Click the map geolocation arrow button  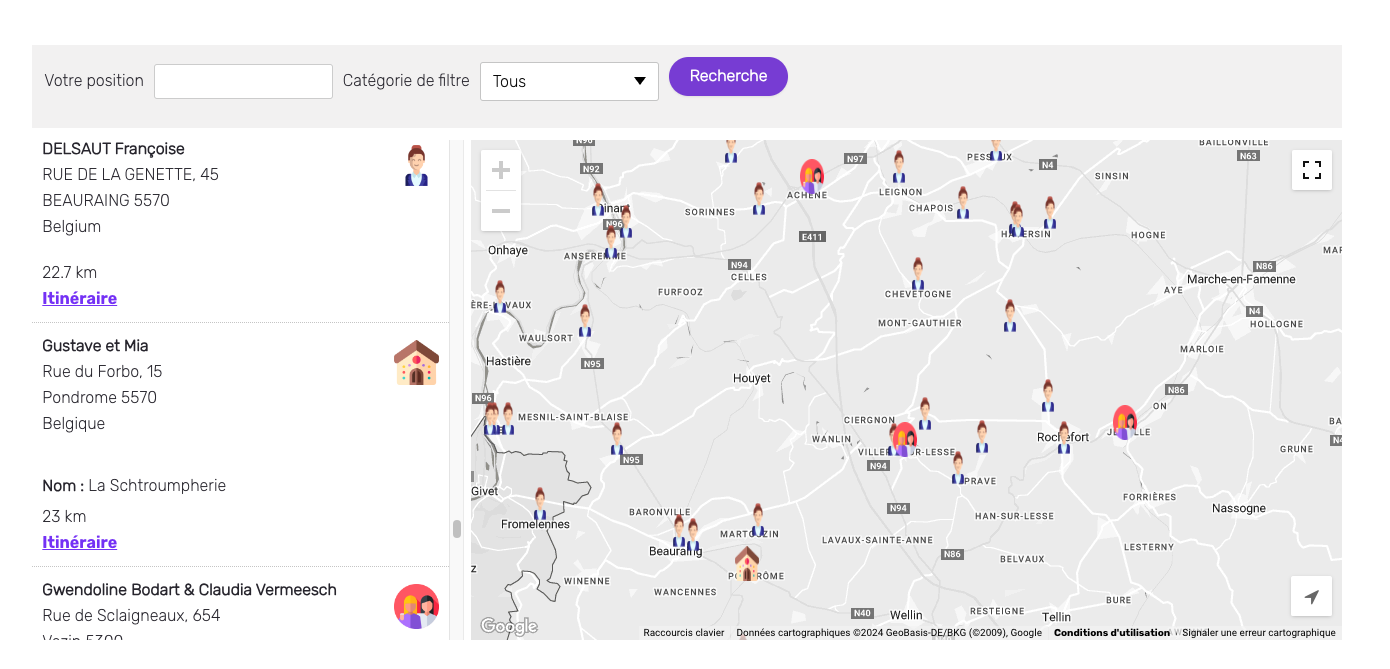[x=1311, y=597]
